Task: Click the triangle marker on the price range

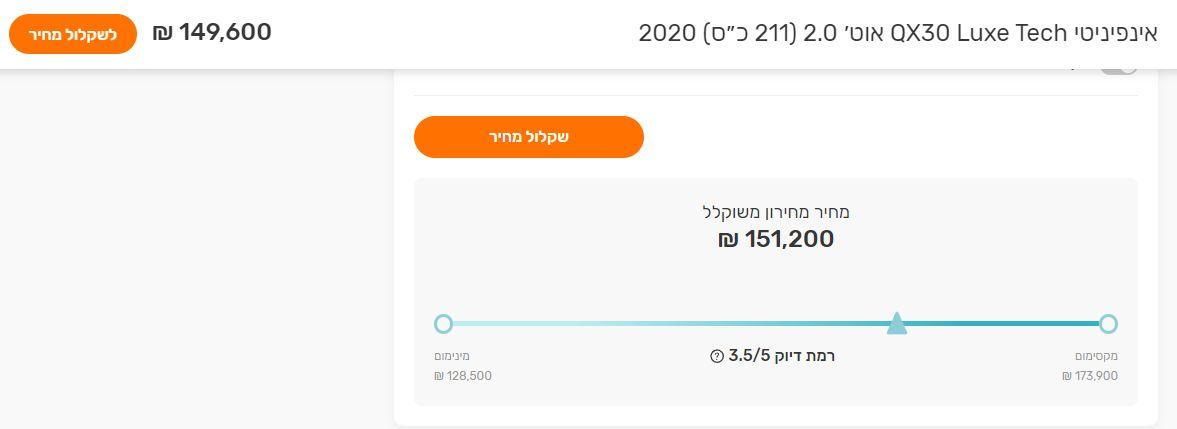Action: click(897, 323)
